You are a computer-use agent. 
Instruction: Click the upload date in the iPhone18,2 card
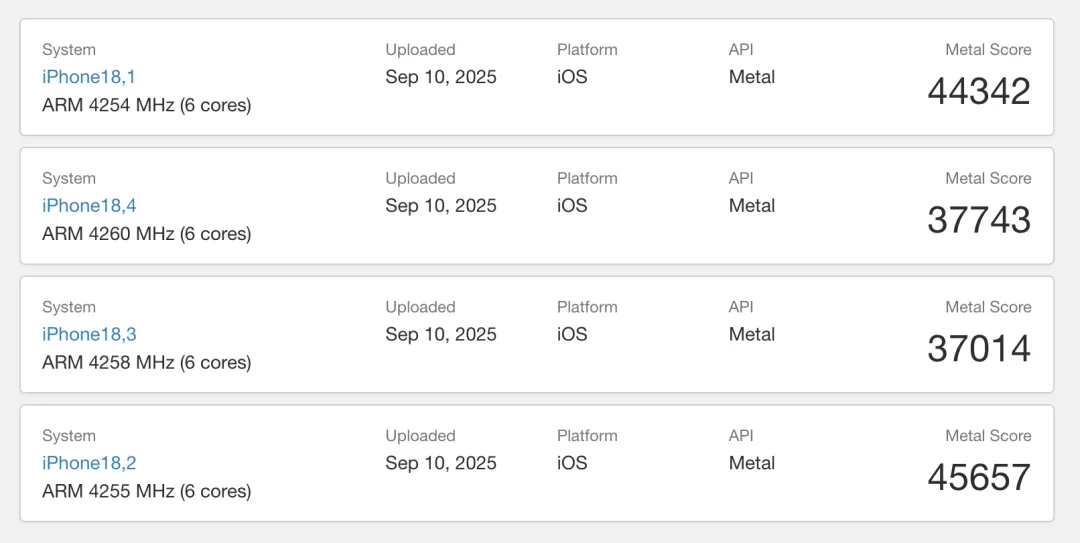pos(441,464)
